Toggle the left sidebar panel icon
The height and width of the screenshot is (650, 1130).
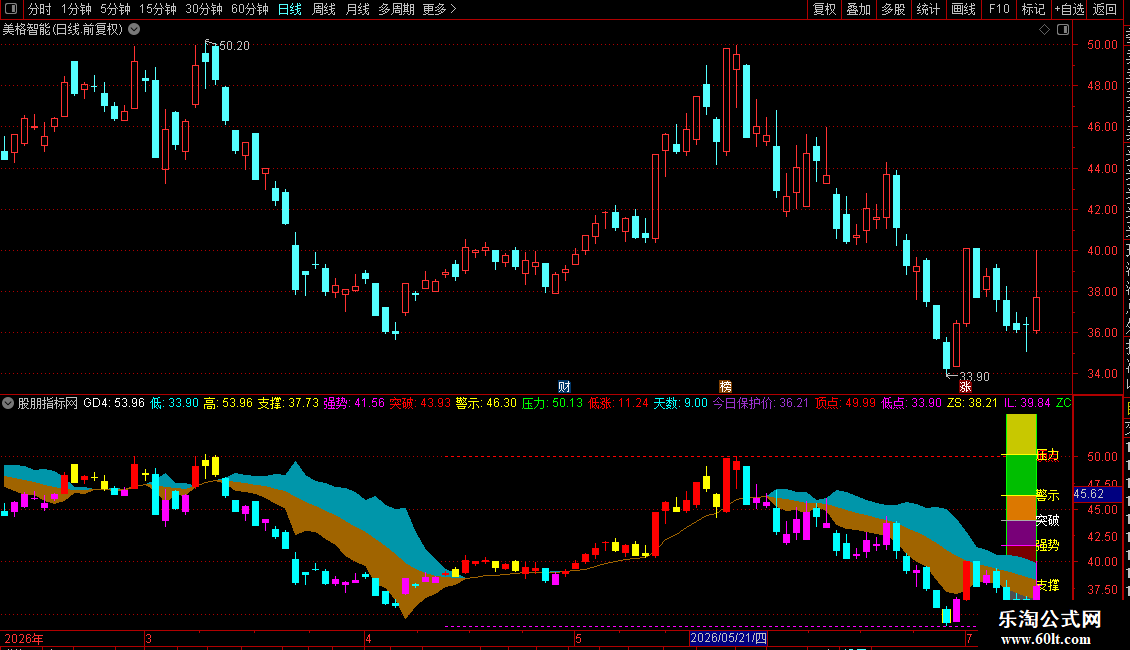coord(11,9)
